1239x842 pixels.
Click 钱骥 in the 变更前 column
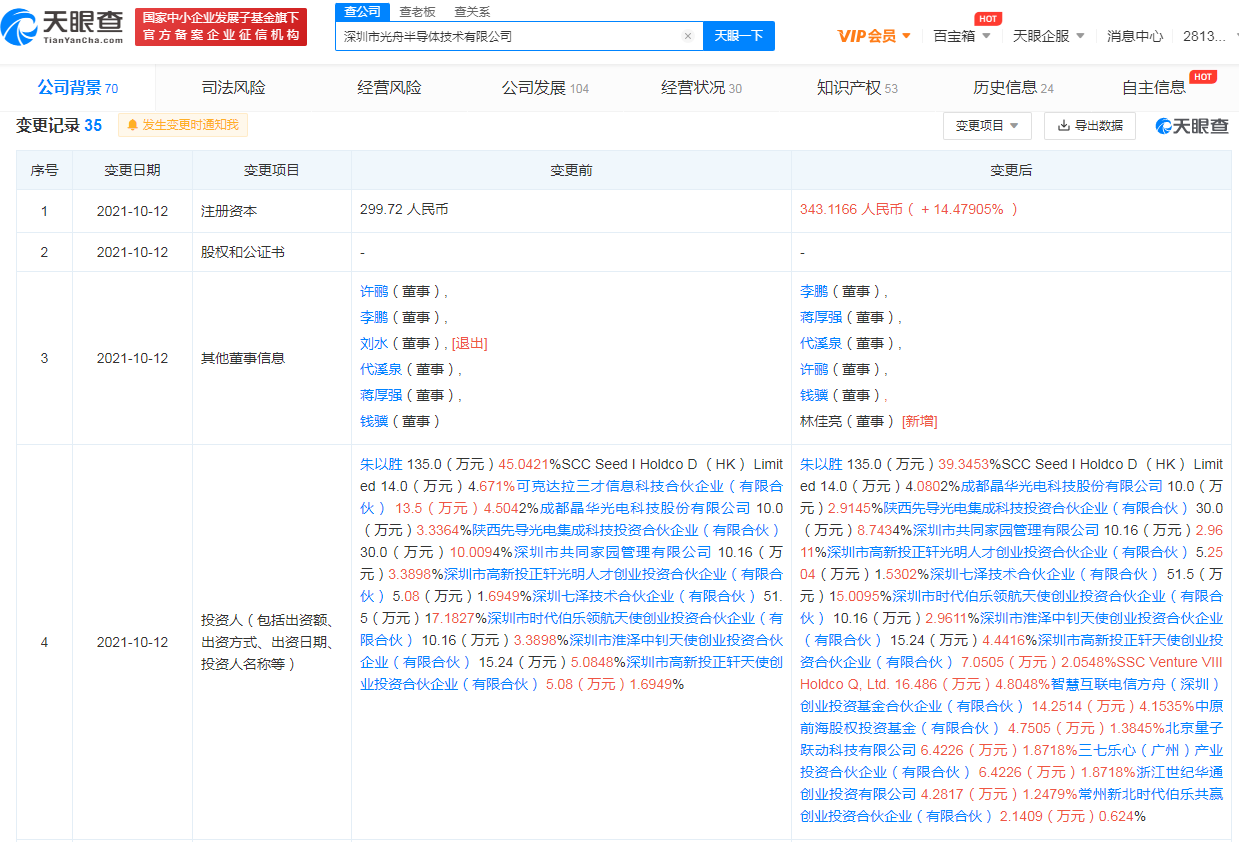pos(374,421)
